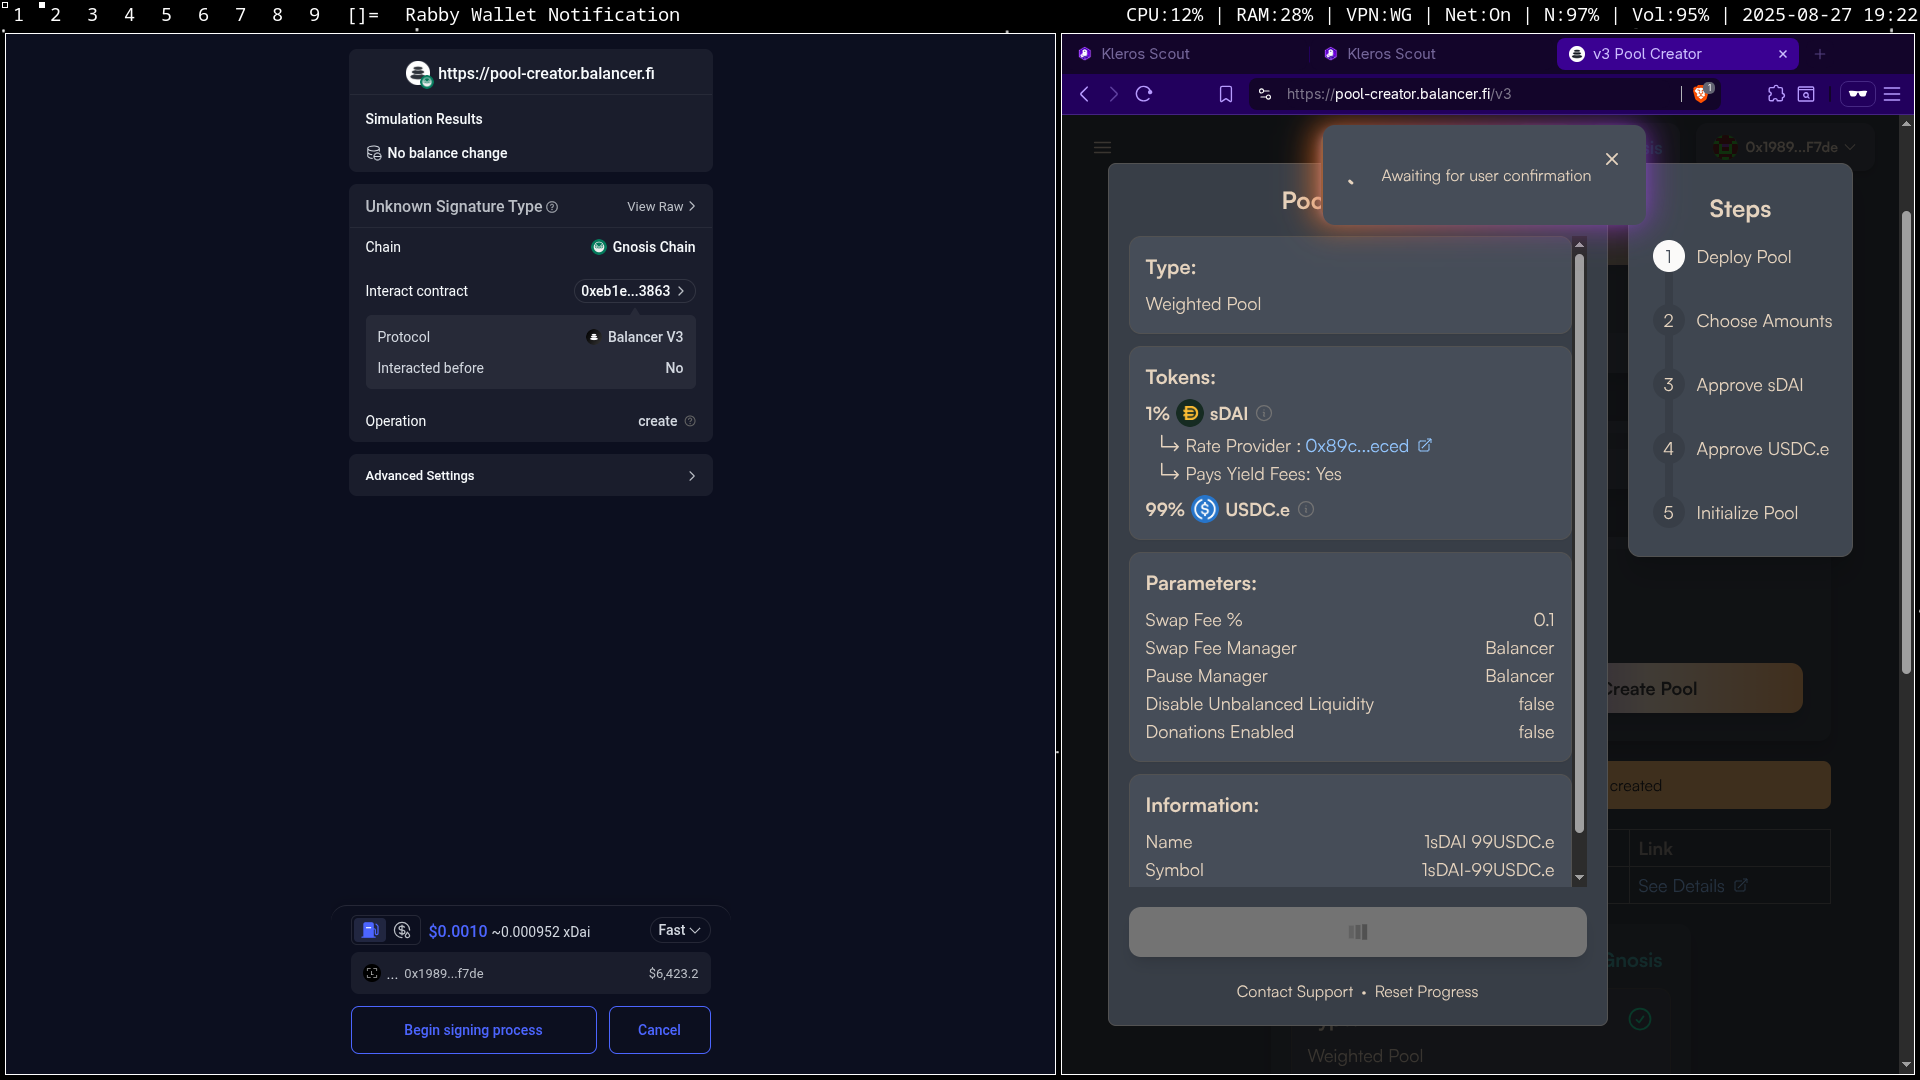The image size is (1920, 1080).
Task: Click the USDC.e token info icon
Action: click(1306, 509)
